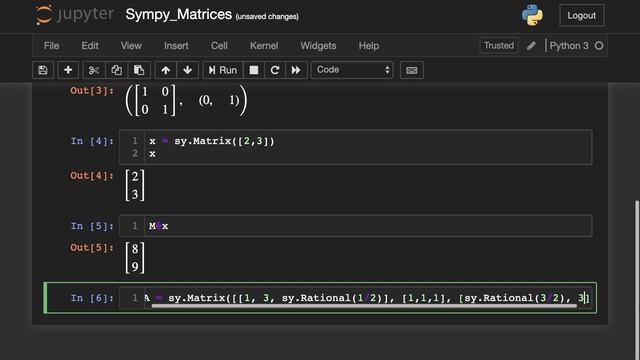Open the Kernel menu
The width and height of the screenshot is (640, 360).
tap(264, 46)
